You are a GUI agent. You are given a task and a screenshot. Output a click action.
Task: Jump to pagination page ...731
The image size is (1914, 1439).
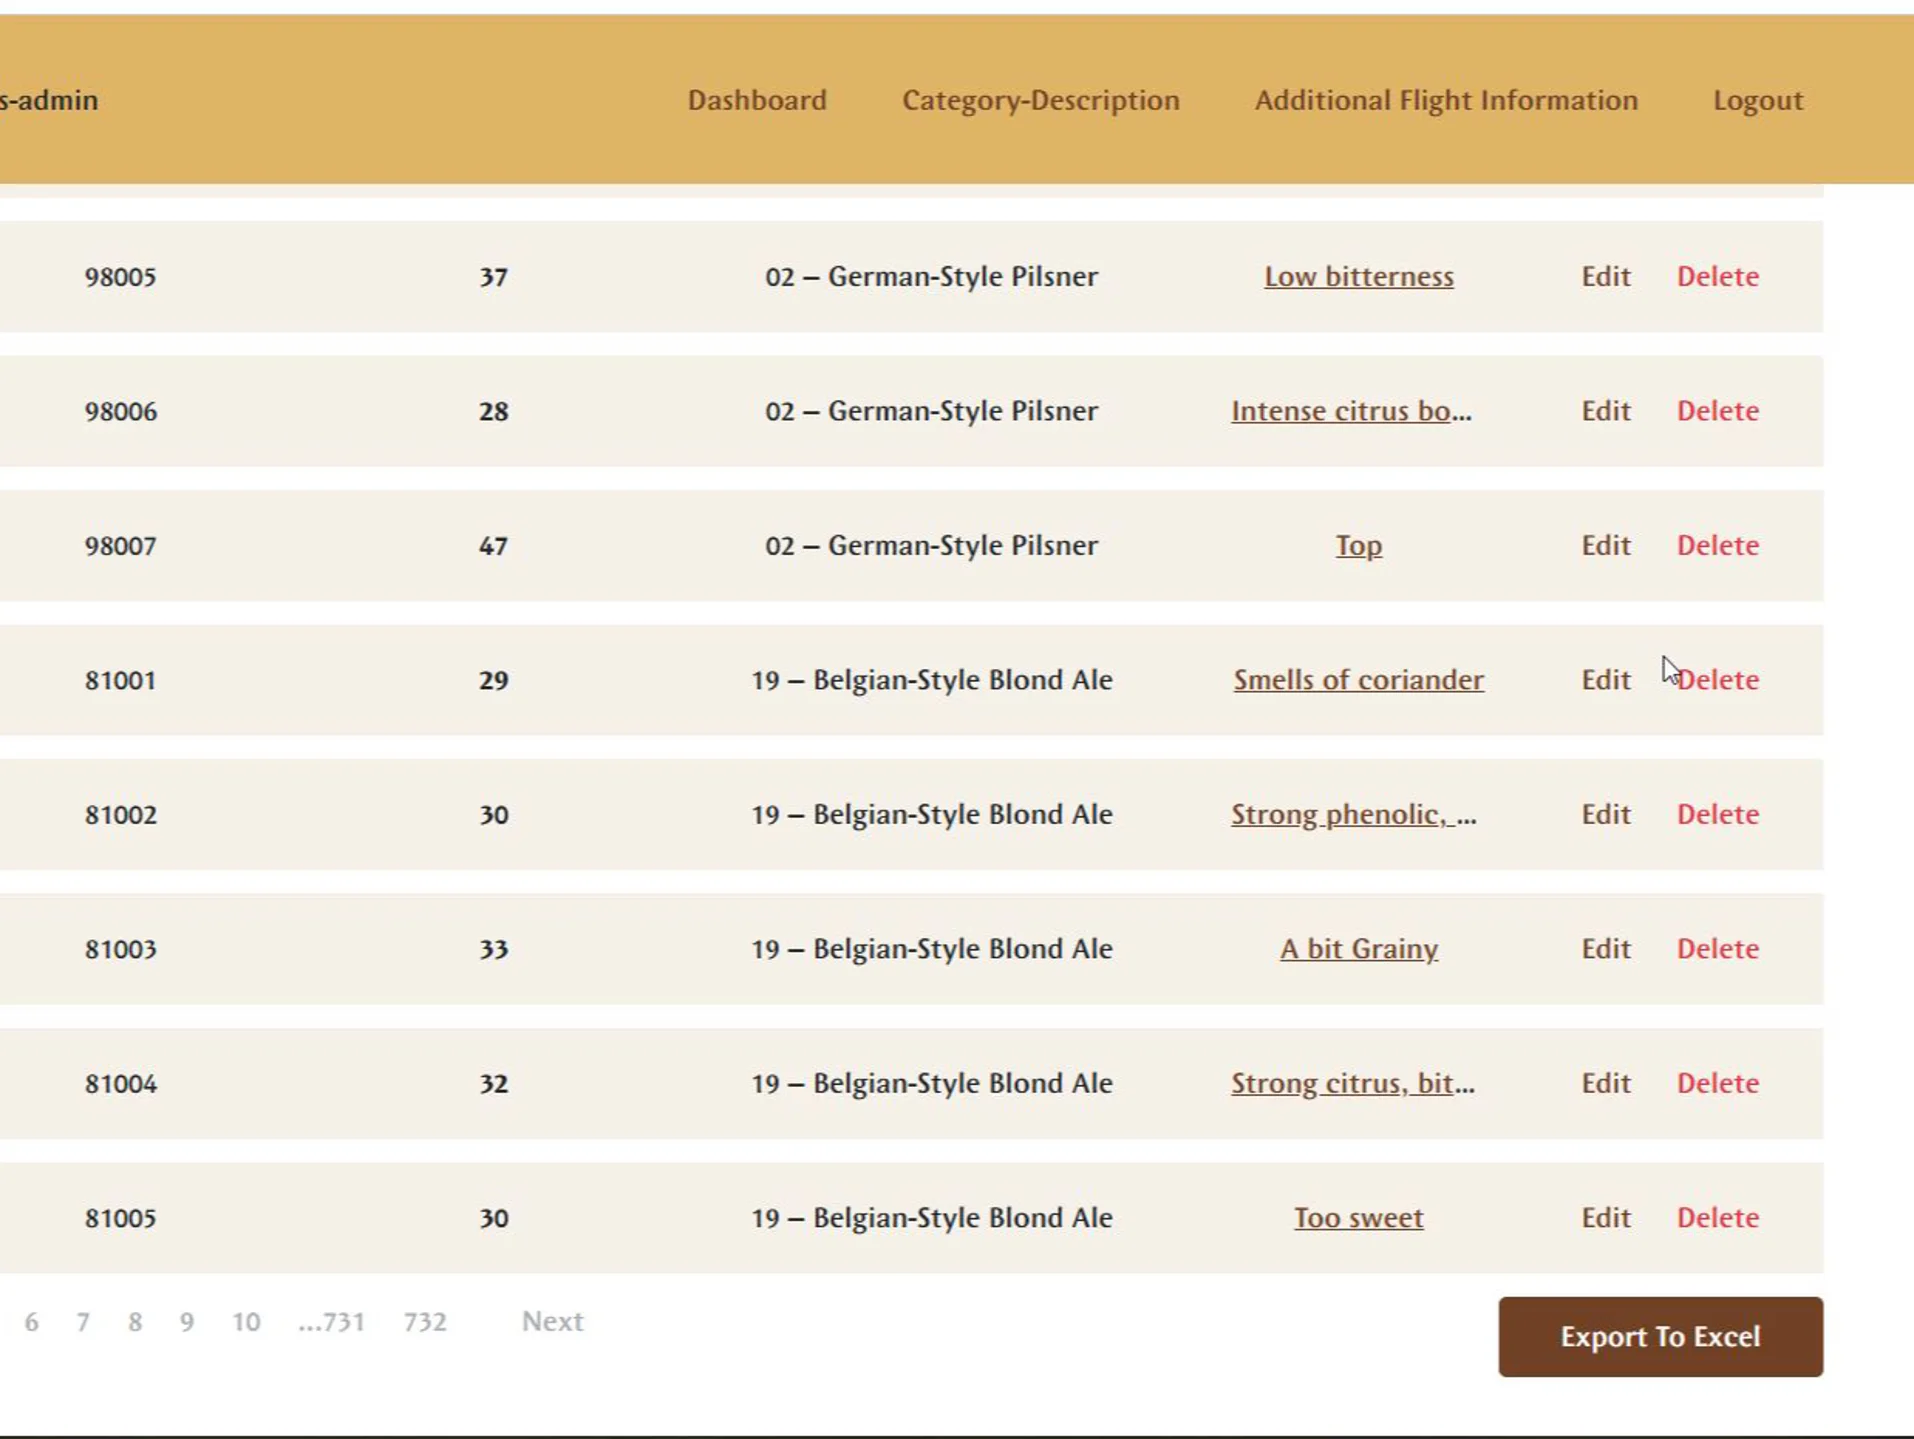coord(331,1322)
